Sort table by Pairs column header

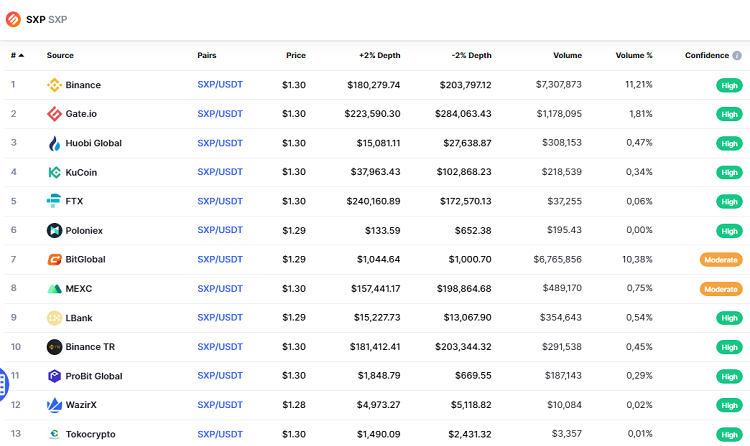pos(207,56)
